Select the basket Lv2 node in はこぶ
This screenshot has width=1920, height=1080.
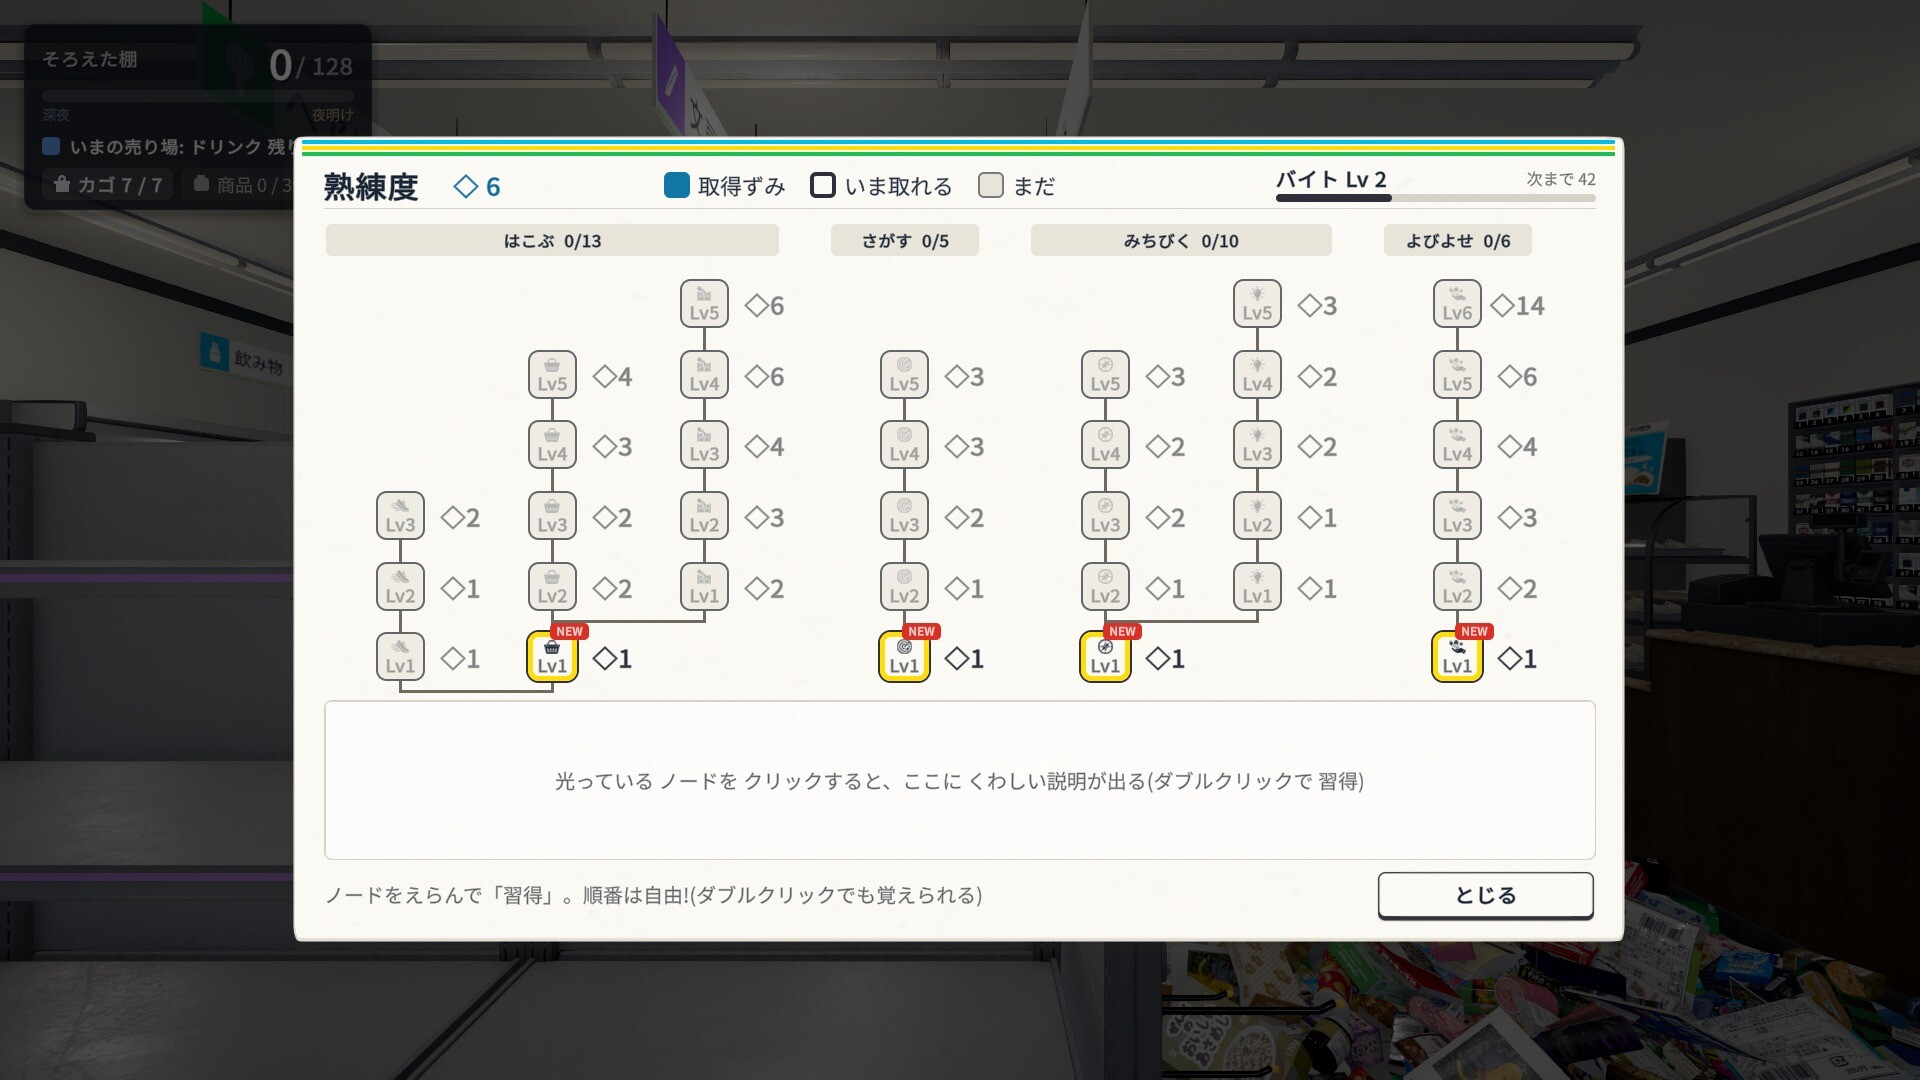tap(552, 587)
